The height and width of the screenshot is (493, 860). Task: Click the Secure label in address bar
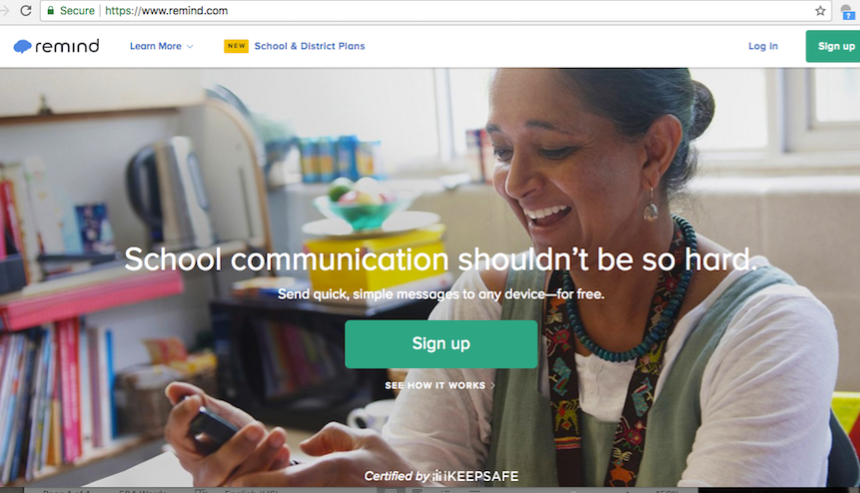[77, 10]
